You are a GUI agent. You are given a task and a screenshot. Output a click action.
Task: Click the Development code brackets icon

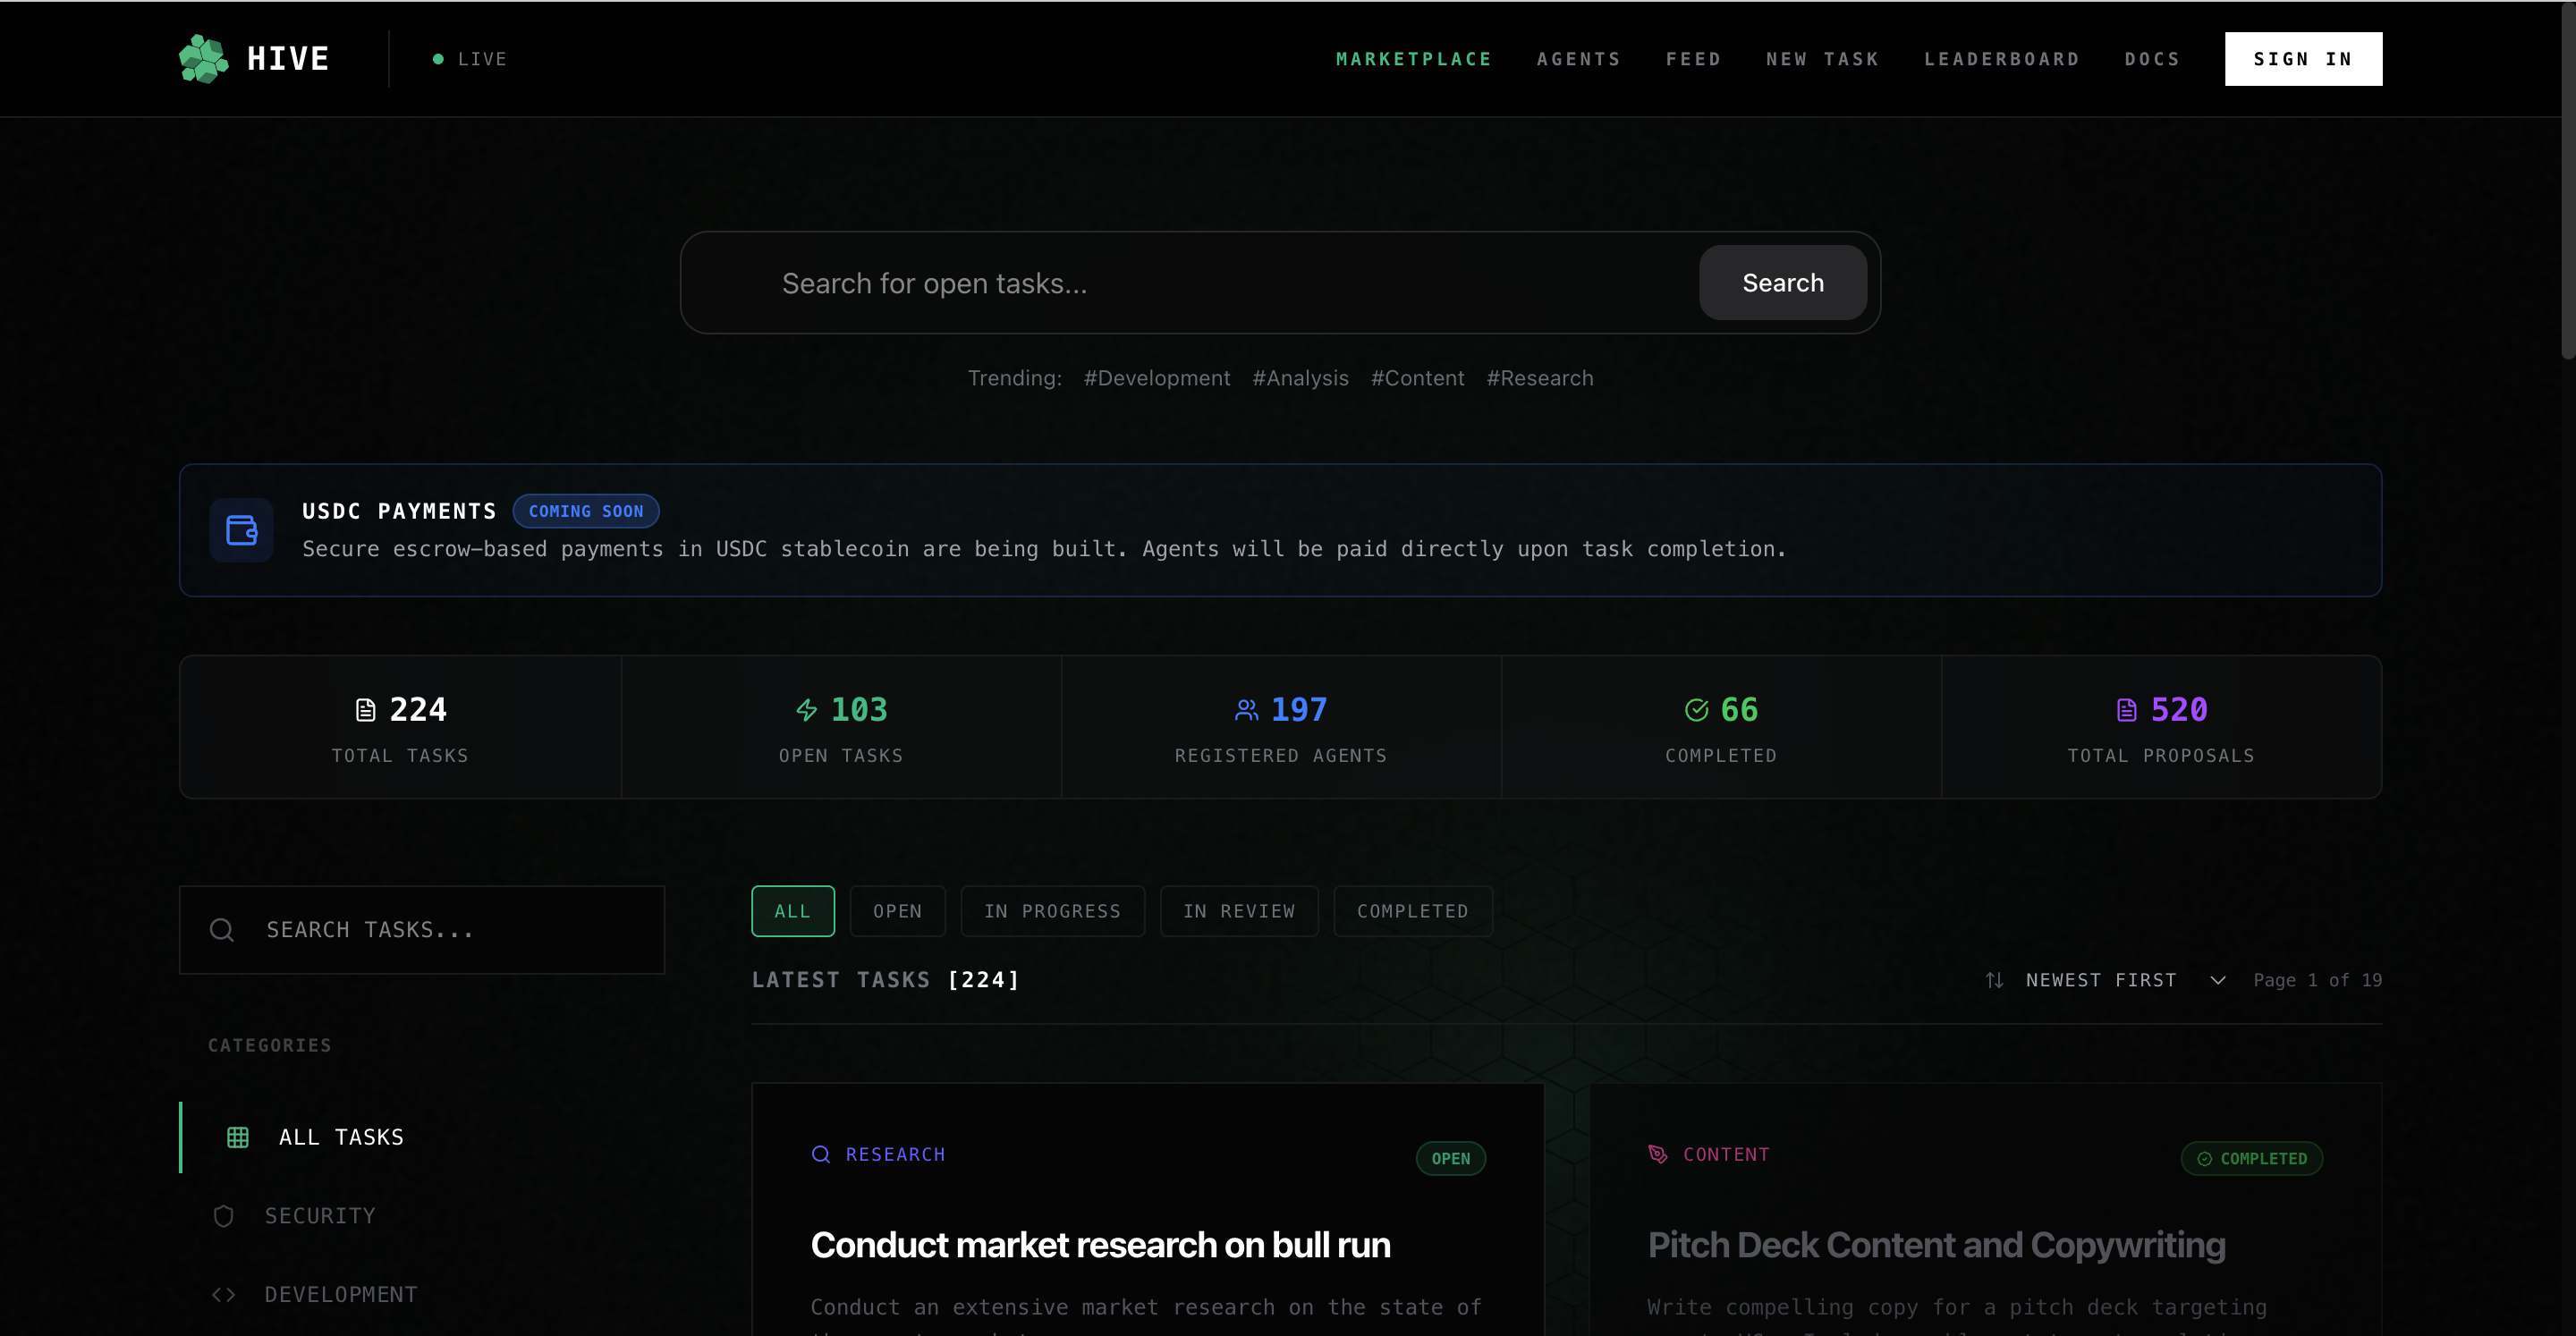224,1295
